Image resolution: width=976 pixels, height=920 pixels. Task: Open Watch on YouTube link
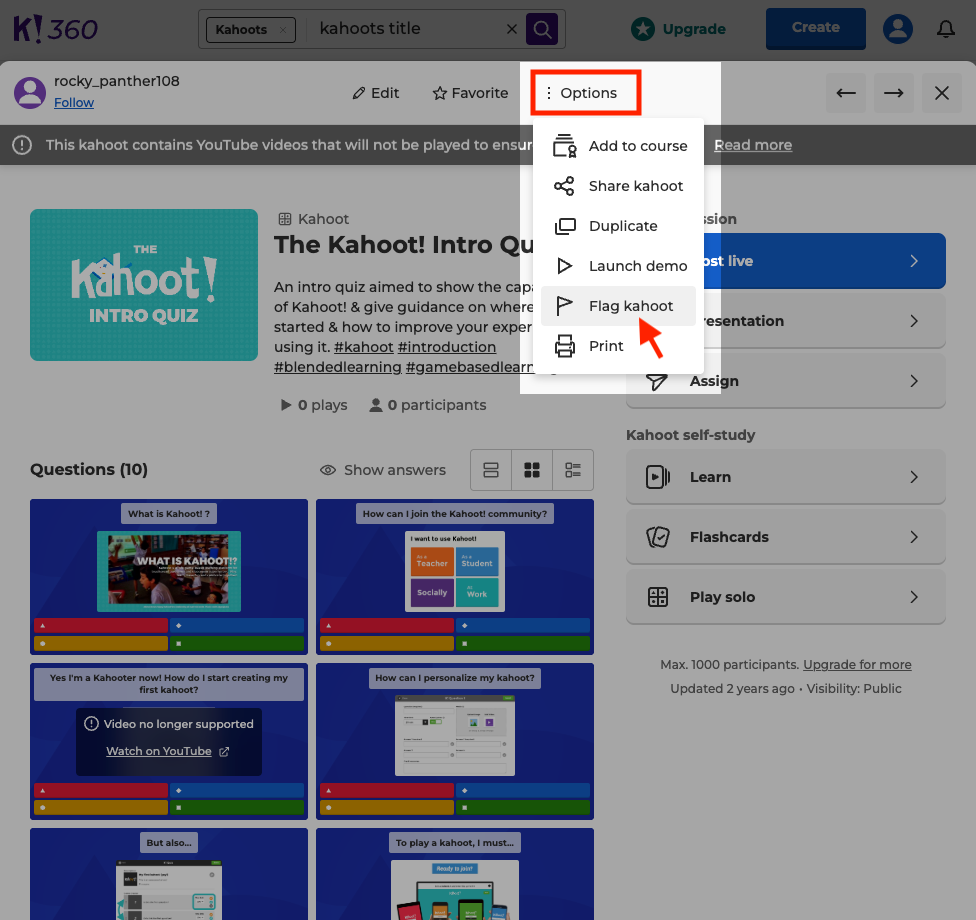click(167, 751)
